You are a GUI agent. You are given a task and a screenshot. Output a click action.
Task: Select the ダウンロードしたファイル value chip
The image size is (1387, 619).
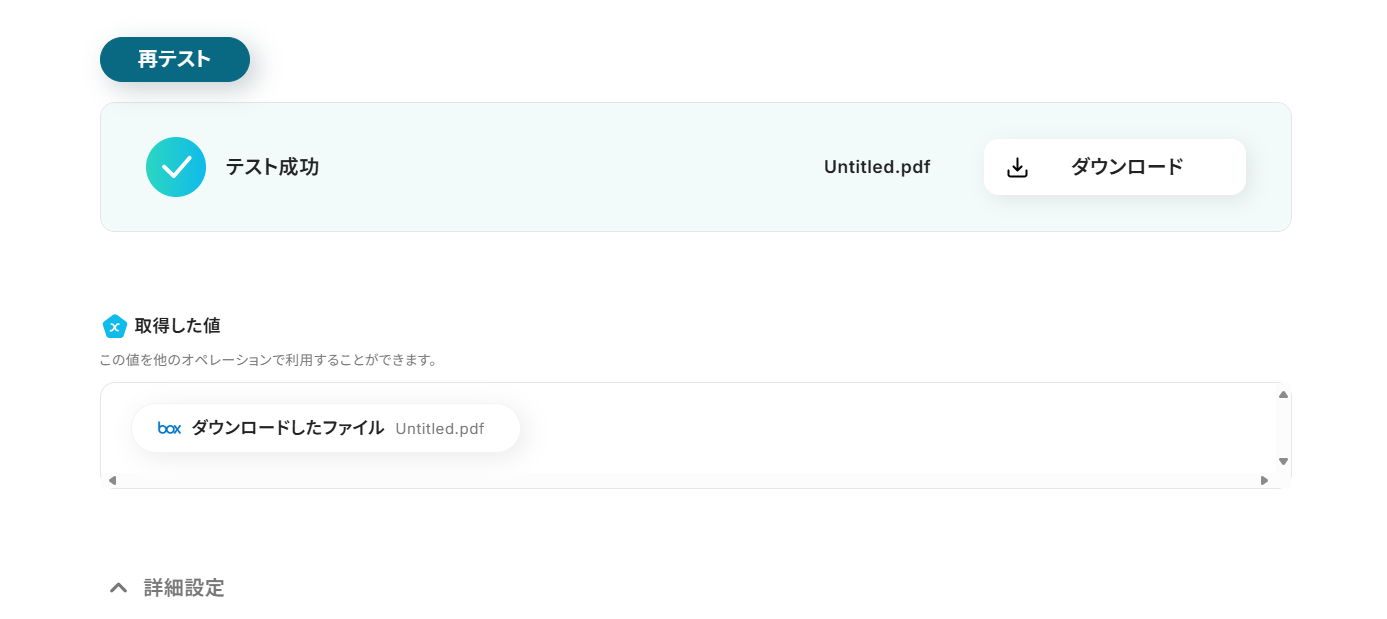(326, 428)
